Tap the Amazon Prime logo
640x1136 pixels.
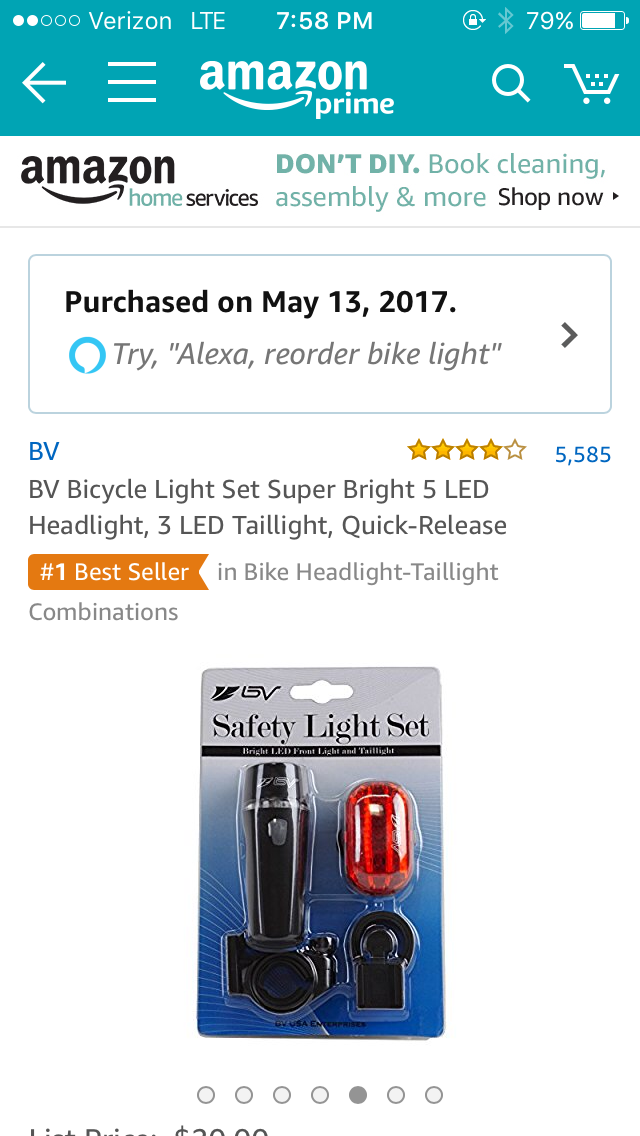coord(296,86)
